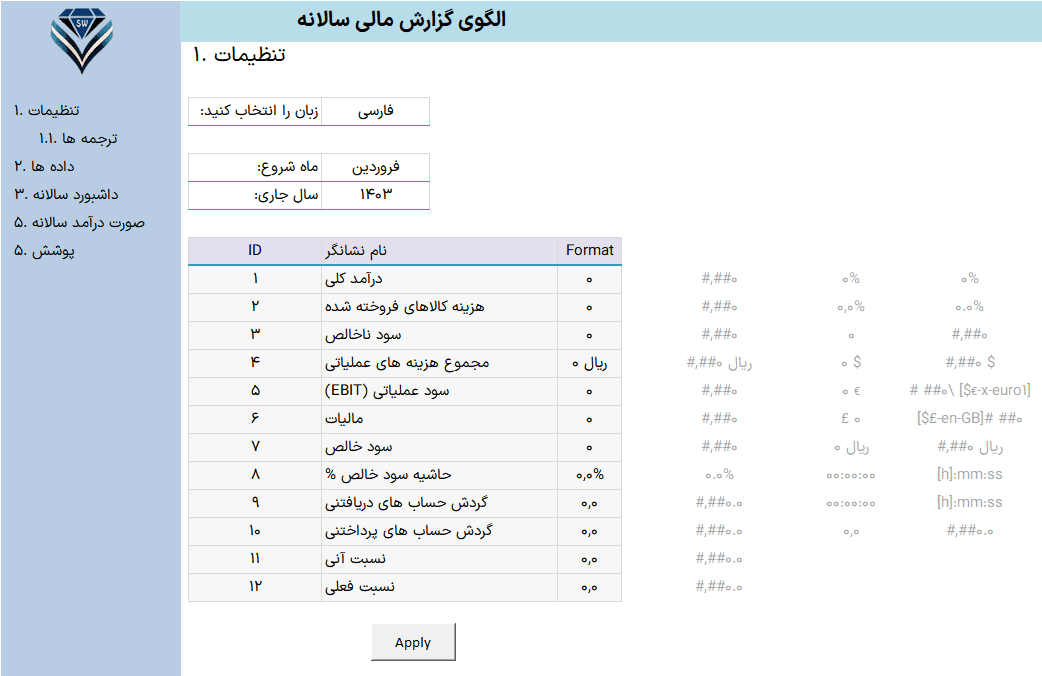Open داشبورد سالانه .۳ sidebar link

click(x=66, y=194)
